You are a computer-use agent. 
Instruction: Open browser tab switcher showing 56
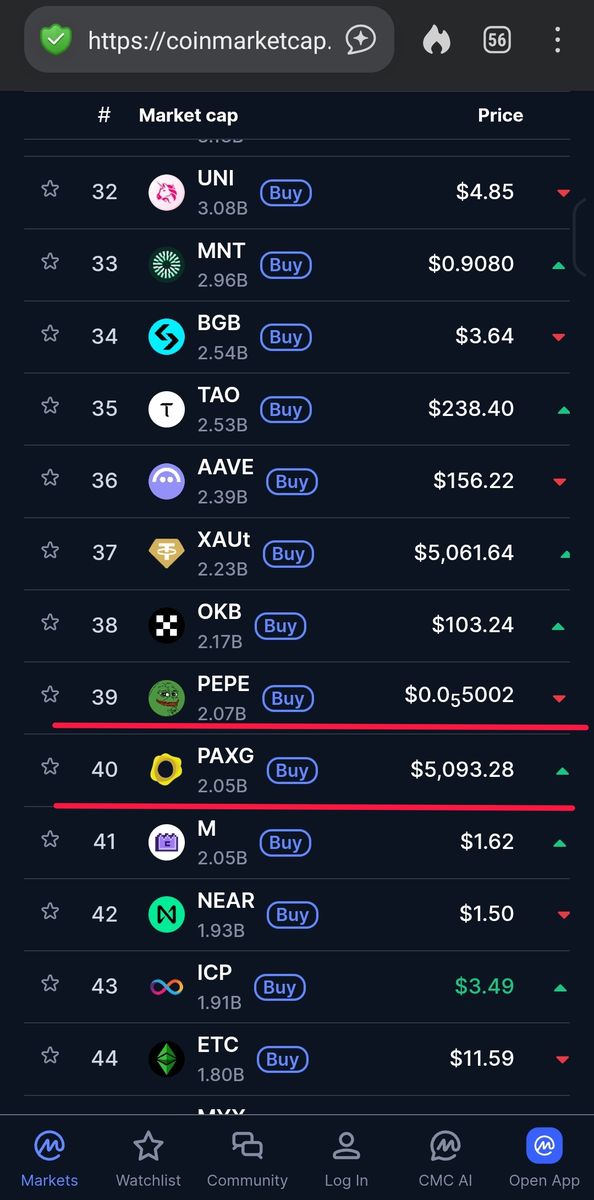point(497,40)
